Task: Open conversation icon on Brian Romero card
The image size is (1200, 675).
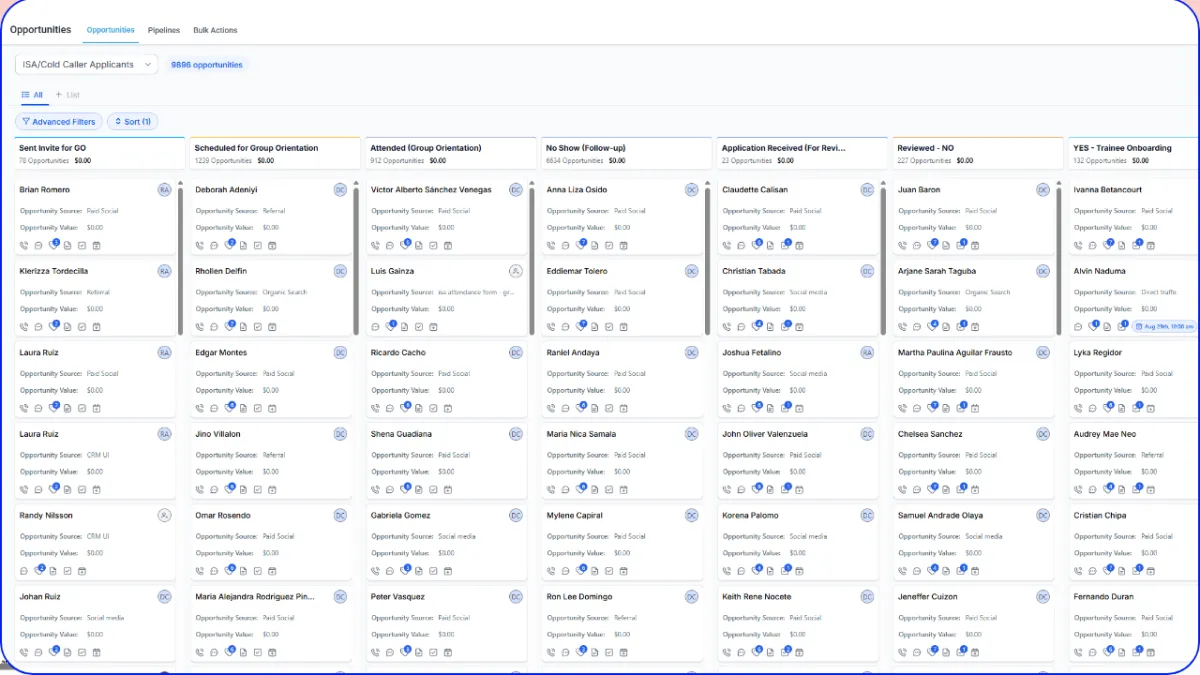Action: click(x=38, y=245)
